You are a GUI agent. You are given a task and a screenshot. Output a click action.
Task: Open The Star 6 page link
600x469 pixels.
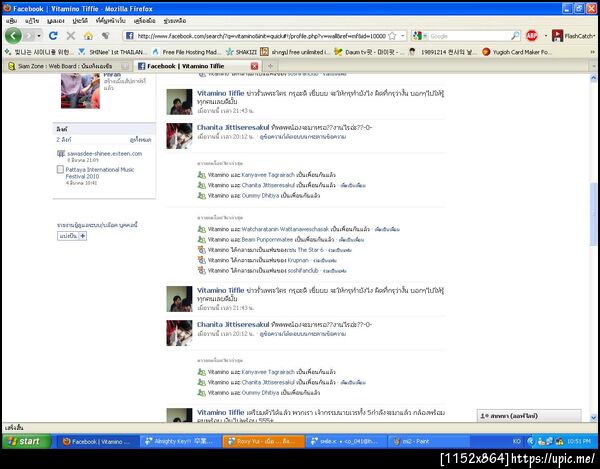coord(310,250)
